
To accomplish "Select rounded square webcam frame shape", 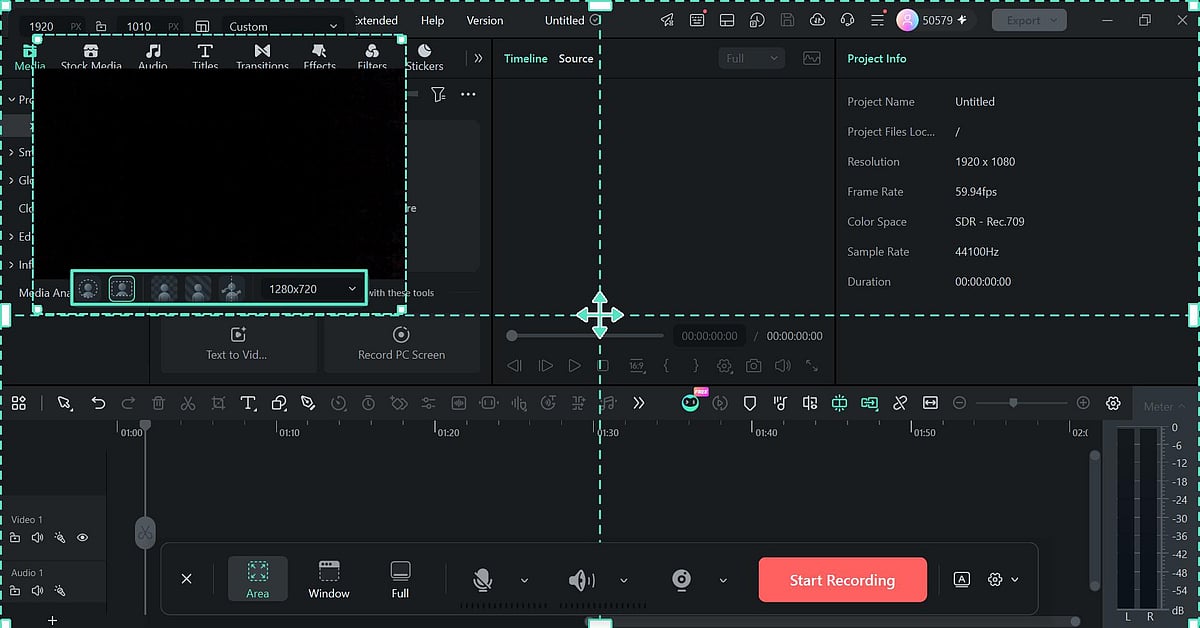I will coord(121,289).
